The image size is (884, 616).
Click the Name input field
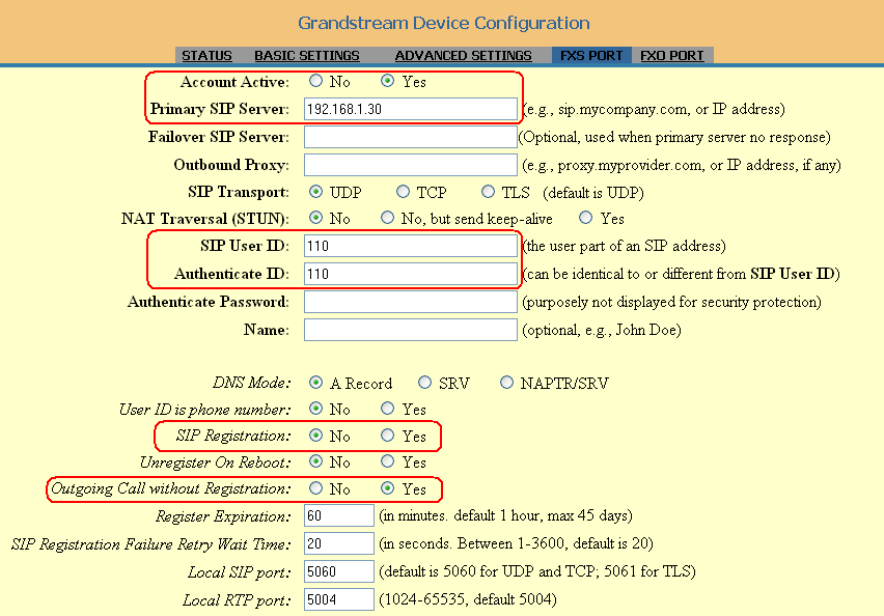(x=410, y=330)
